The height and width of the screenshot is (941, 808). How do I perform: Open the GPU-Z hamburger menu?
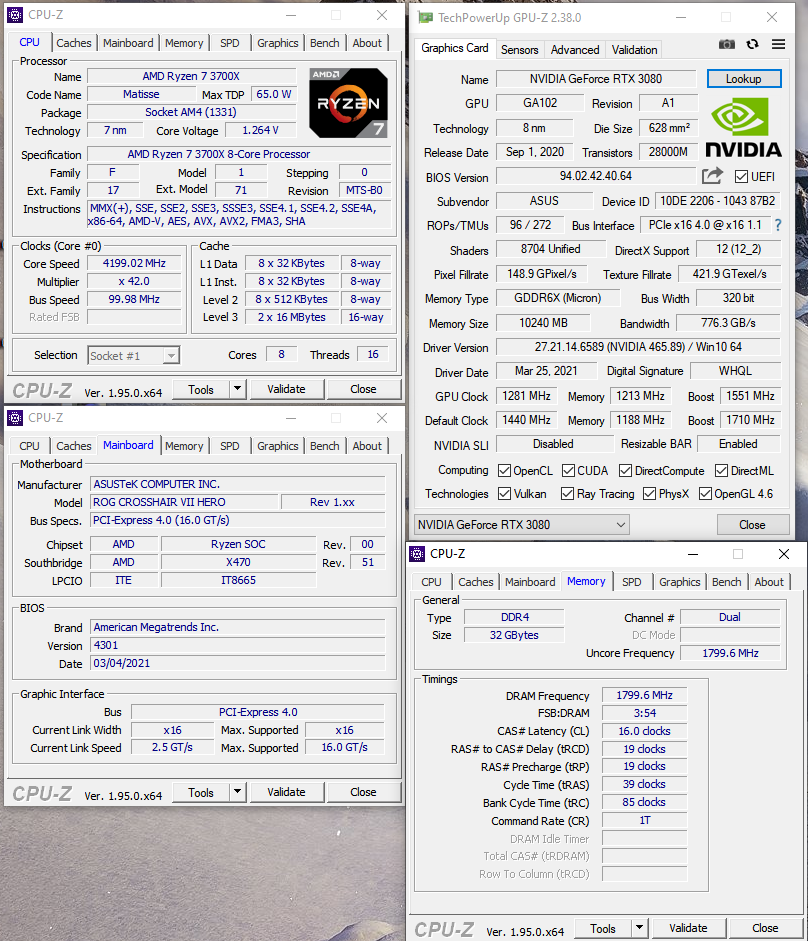[x=779, y=44]
